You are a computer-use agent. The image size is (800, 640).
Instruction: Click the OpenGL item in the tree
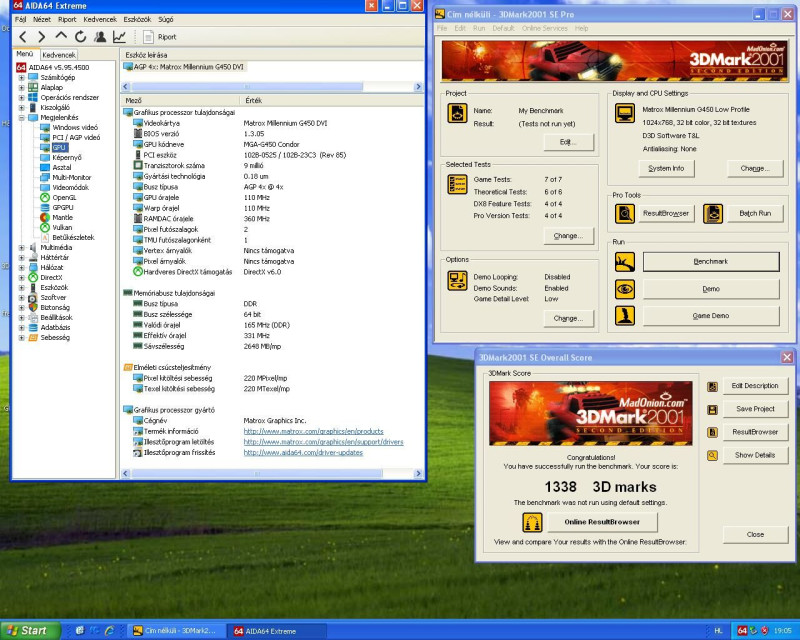[x=63, y=197]
